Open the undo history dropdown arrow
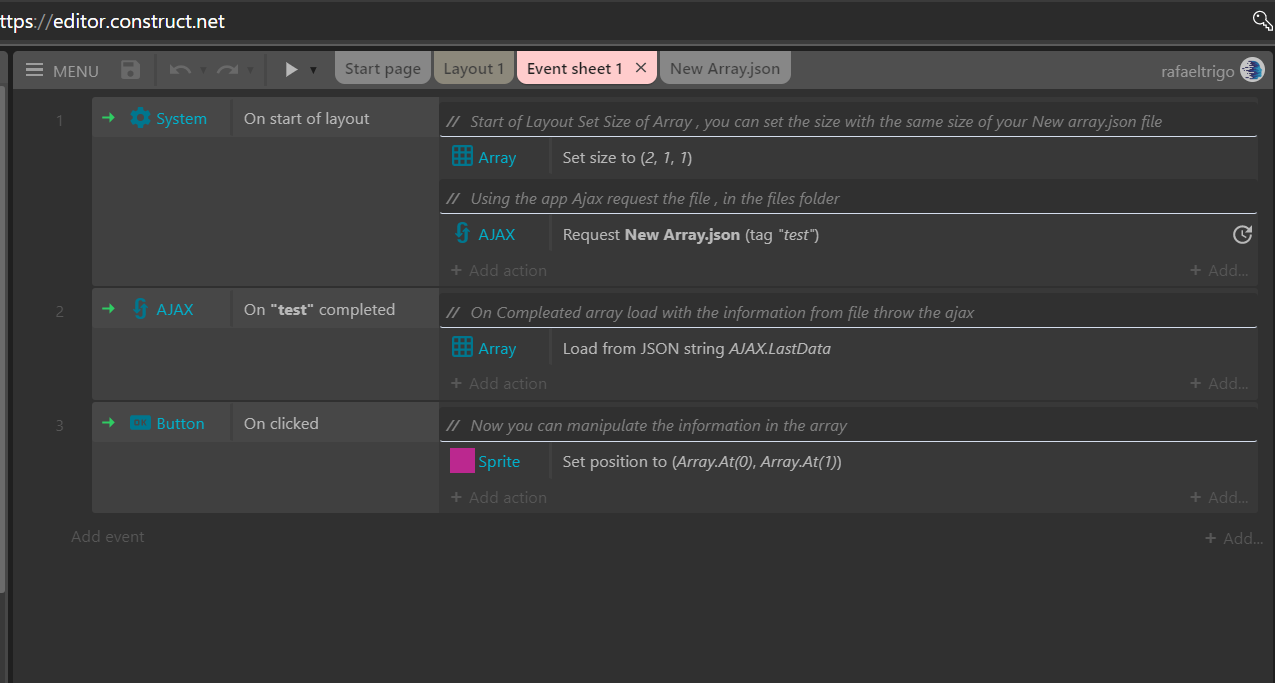This screenshot has width=1275, height=683. pos(203,70)
